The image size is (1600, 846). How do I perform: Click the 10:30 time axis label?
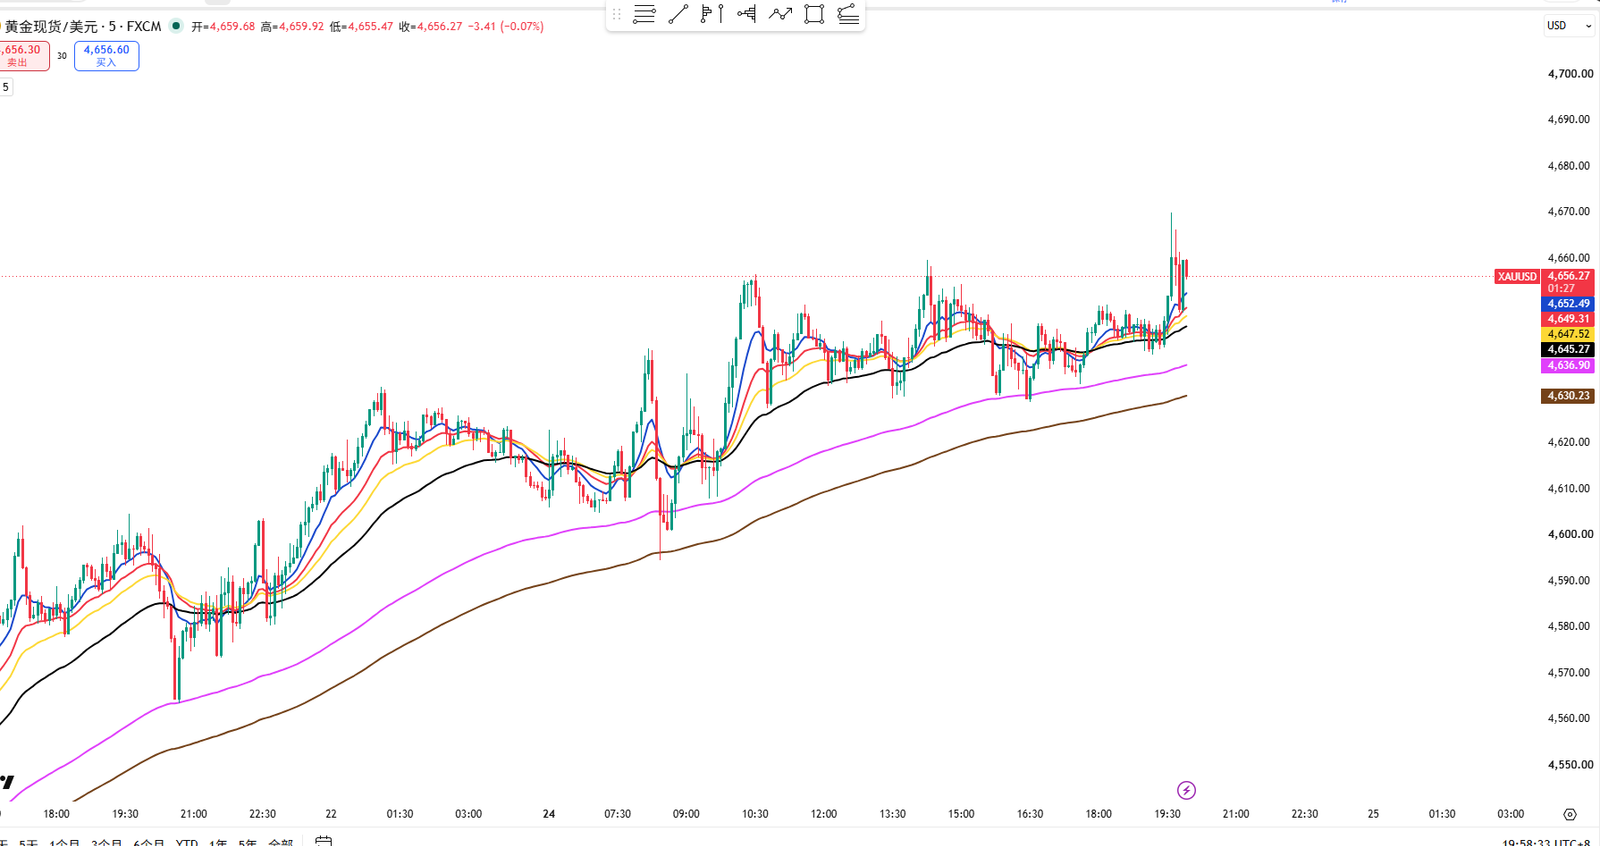755,814
